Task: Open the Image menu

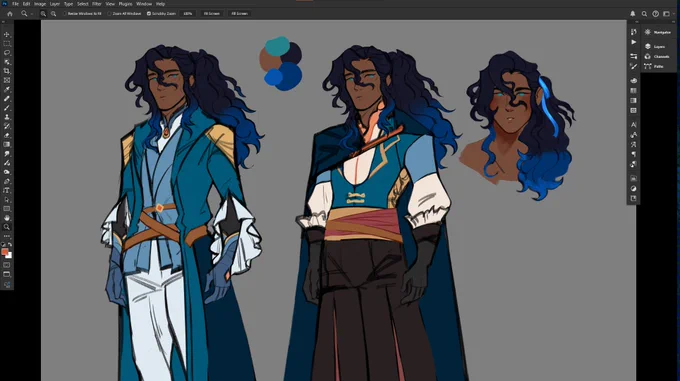Action: click(x=40, y=4)
